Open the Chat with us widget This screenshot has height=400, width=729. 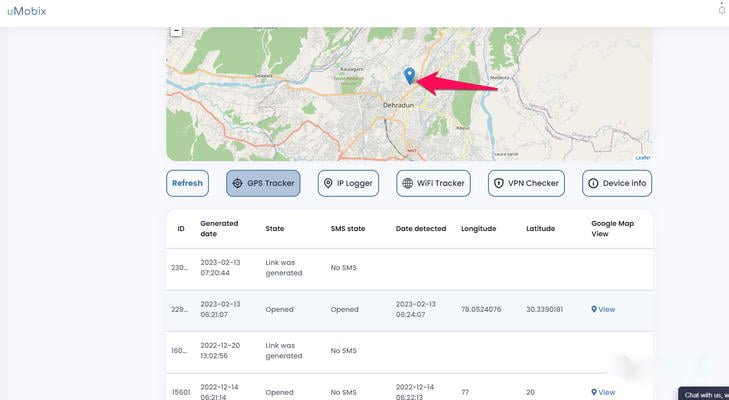(703, 394)
